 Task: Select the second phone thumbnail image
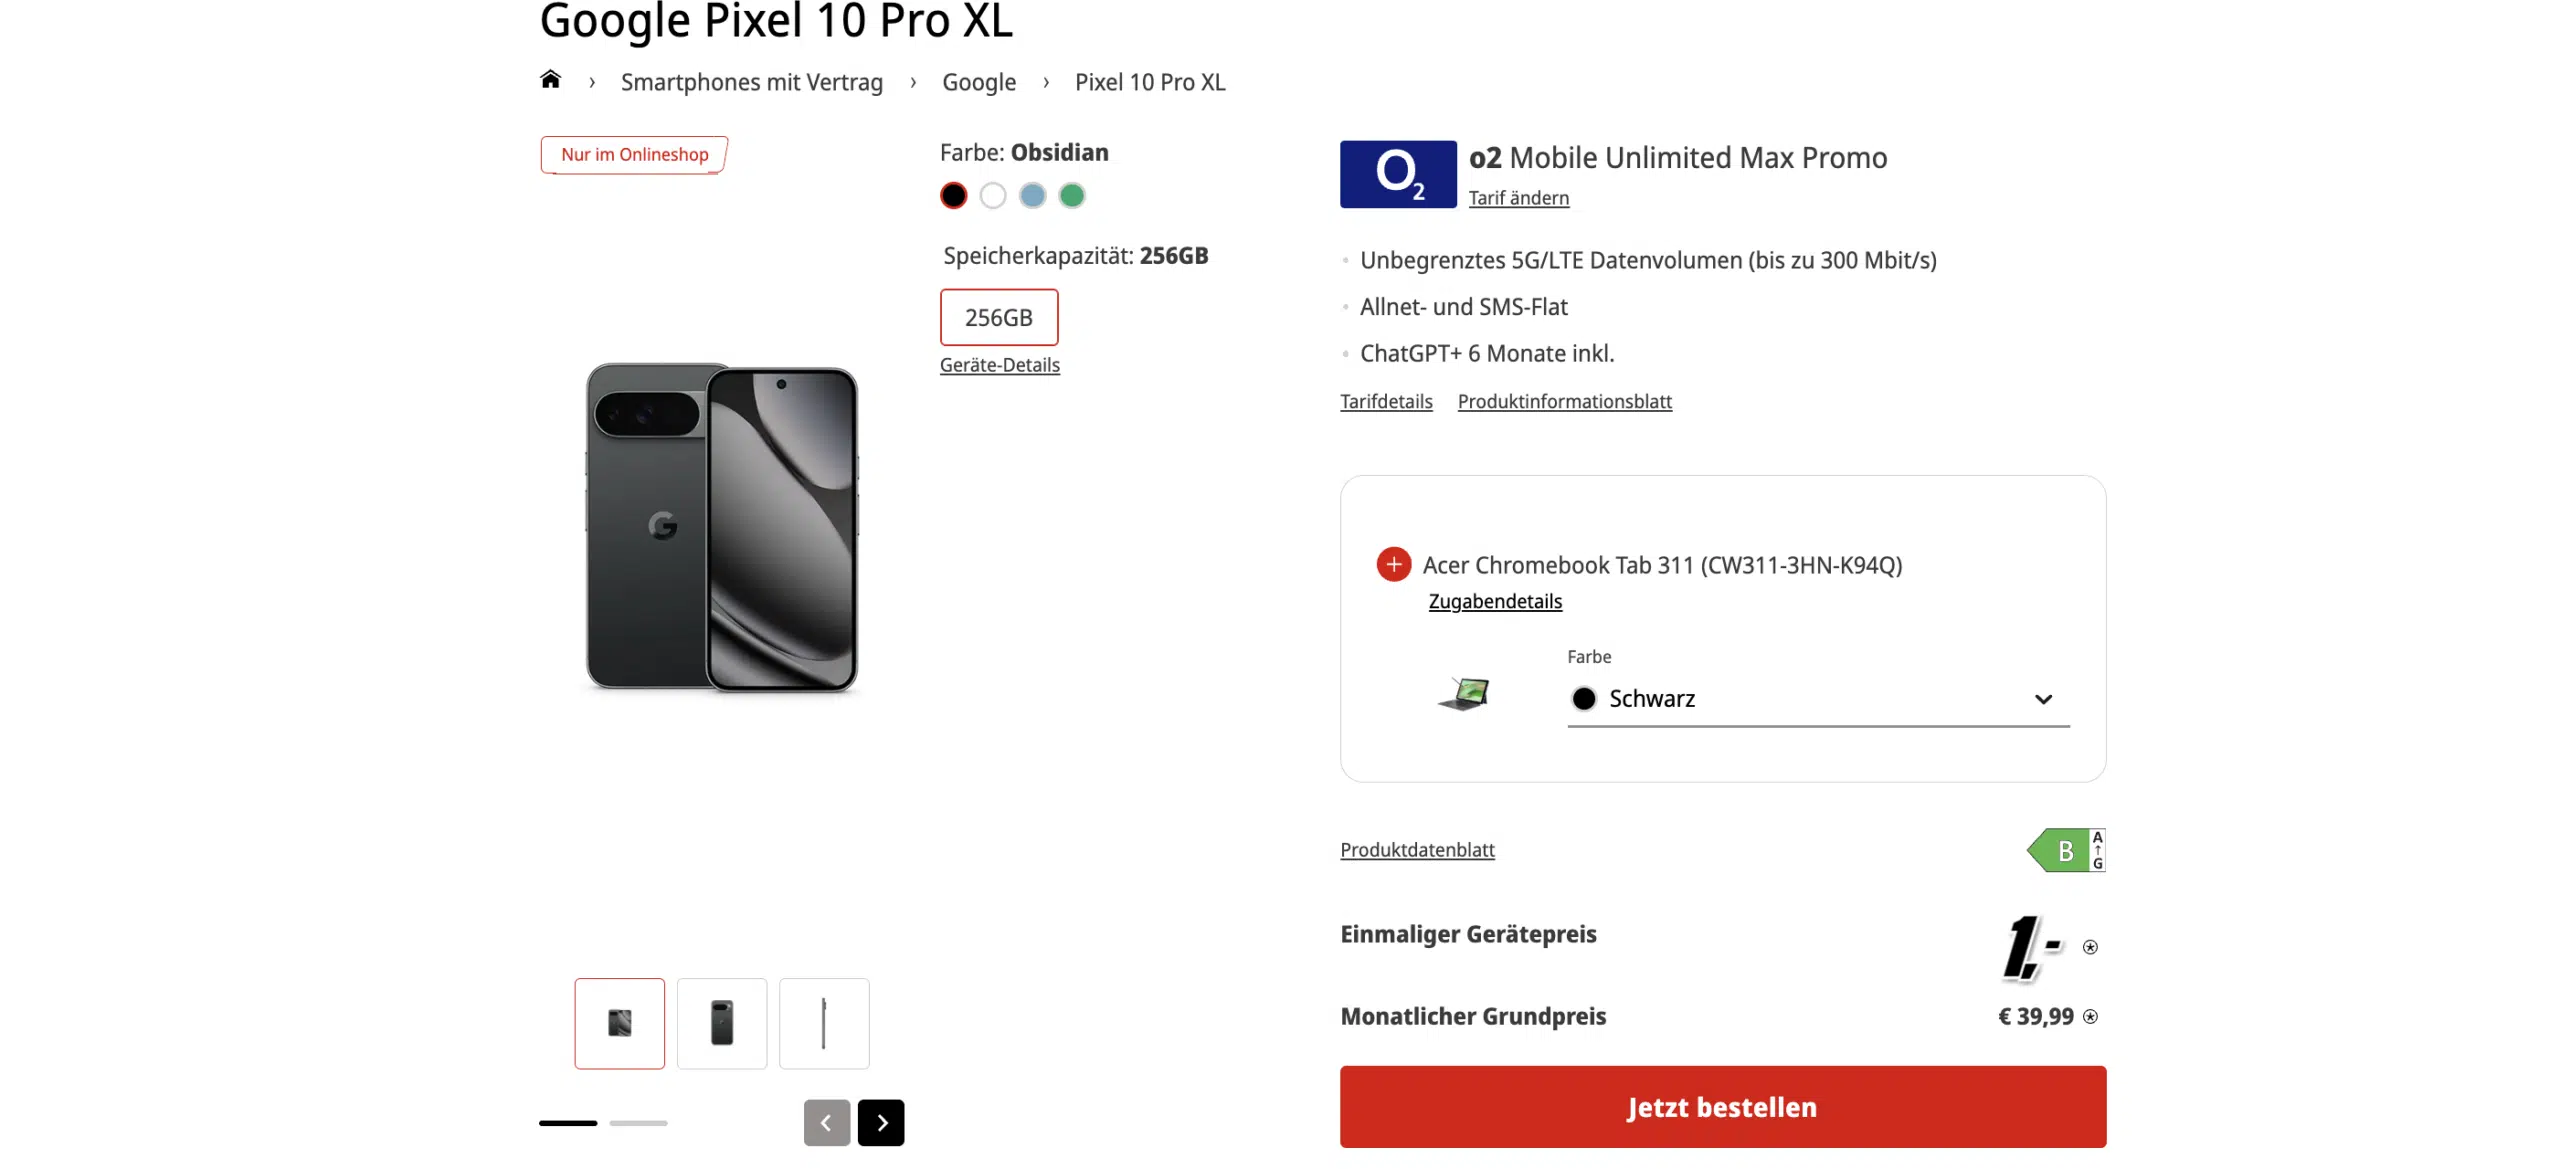tap(721, 1023)
